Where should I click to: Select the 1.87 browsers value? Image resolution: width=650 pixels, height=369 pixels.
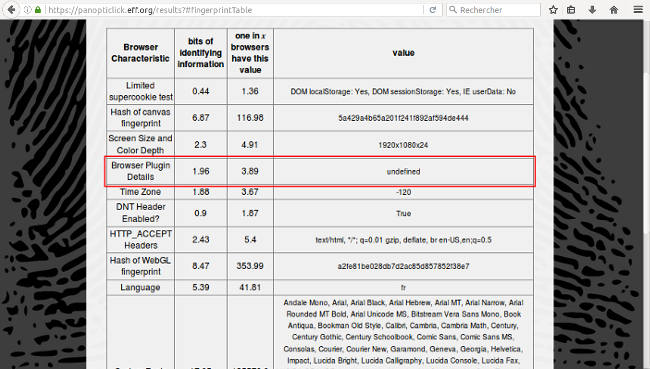tap(250, 213)
